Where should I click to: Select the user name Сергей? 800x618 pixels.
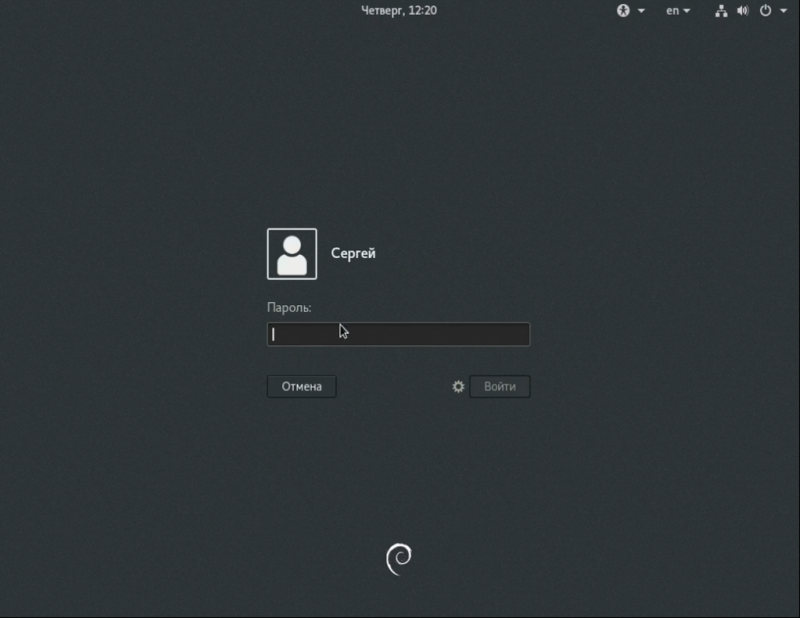point(353,253)
